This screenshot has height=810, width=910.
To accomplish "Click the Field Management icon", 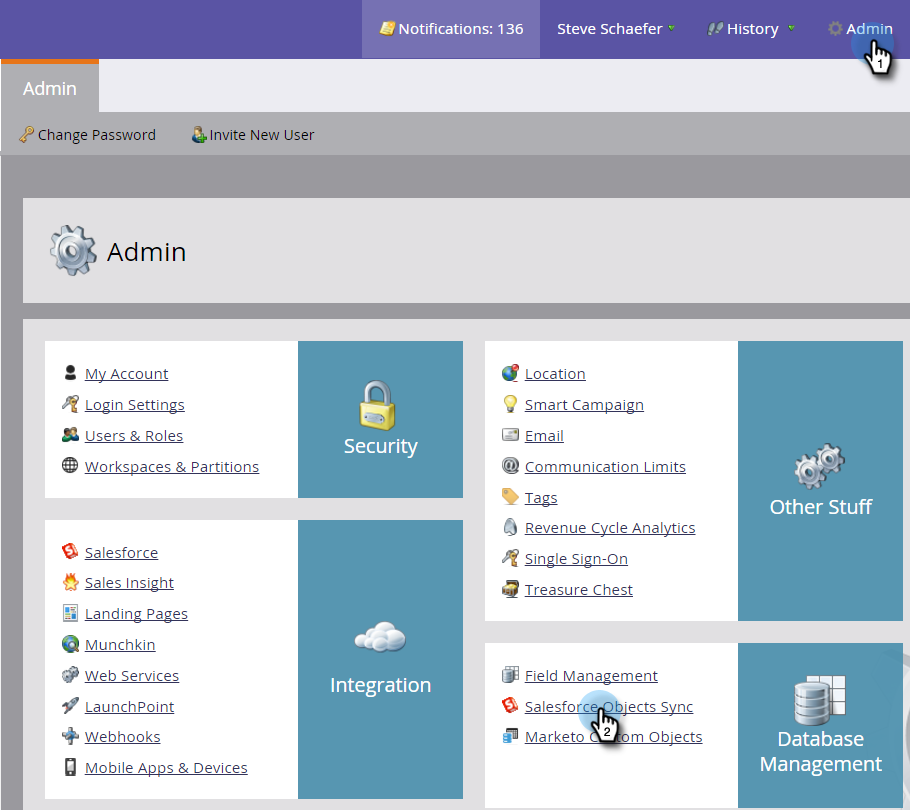I will [510, 675].
